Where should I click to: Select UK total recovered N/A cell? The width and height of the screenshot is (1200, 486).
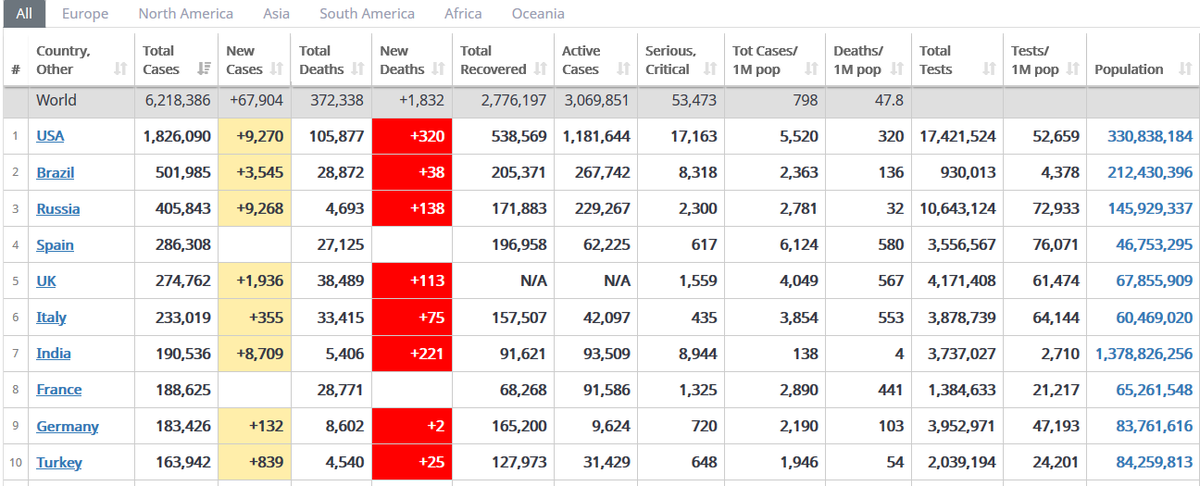coord(503,281)
